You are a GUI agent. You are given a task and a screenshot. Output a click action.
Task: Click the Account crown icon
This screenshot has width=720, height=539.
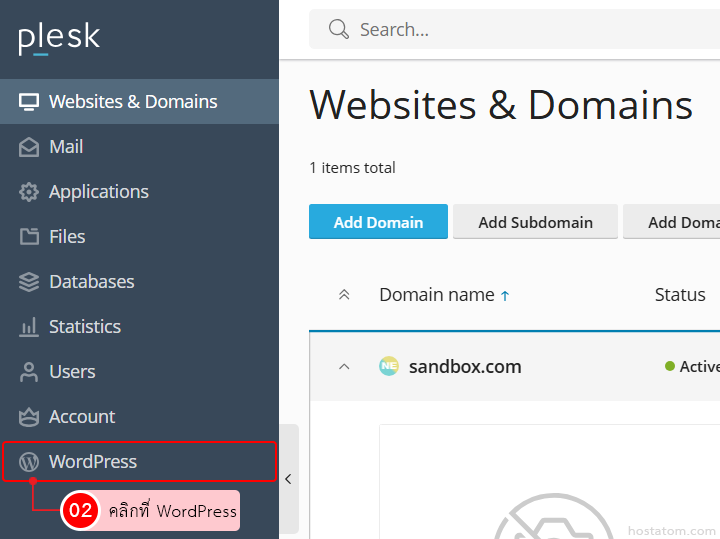[x=29, y=417]
